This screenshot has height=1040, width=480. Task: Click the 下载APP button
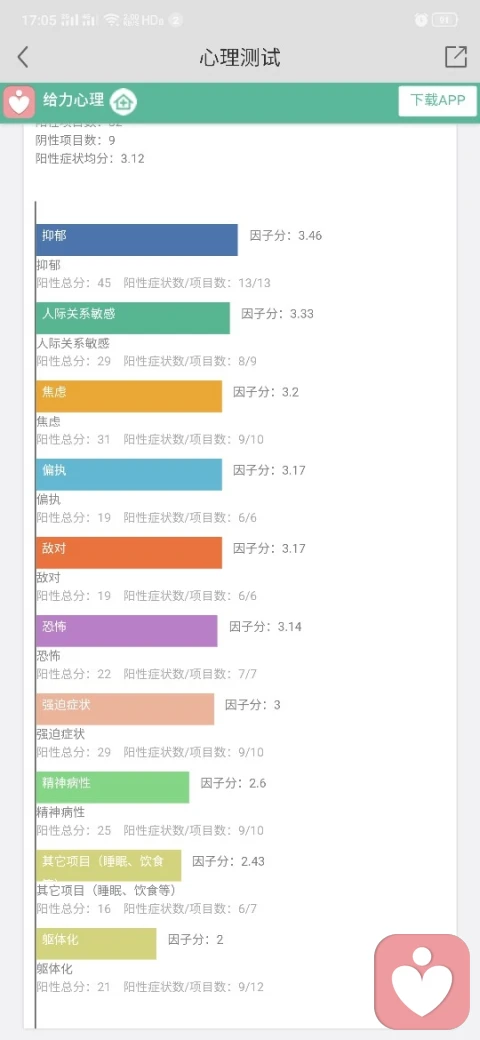click(438, 101)
